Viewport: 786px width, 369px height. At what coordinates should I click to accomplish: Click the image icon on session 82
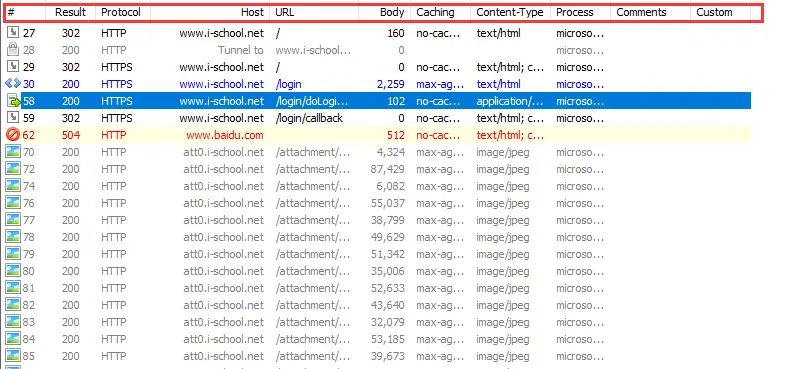pos(13,305)
